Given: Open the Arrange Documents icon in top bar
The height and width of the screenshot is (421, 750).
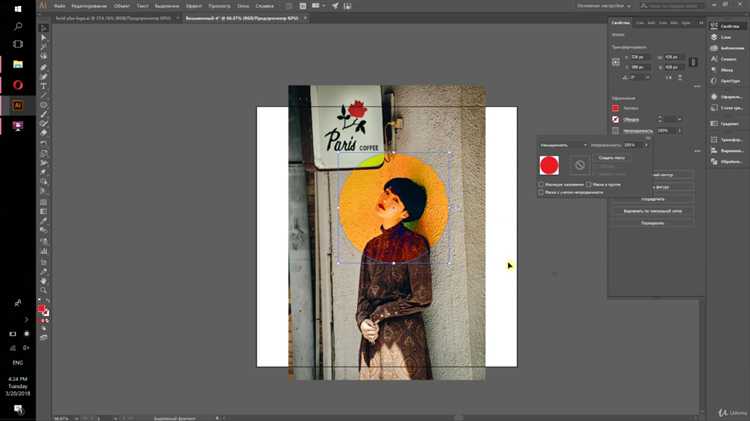Looking at the screenshot, I should (x=317, y=6).
